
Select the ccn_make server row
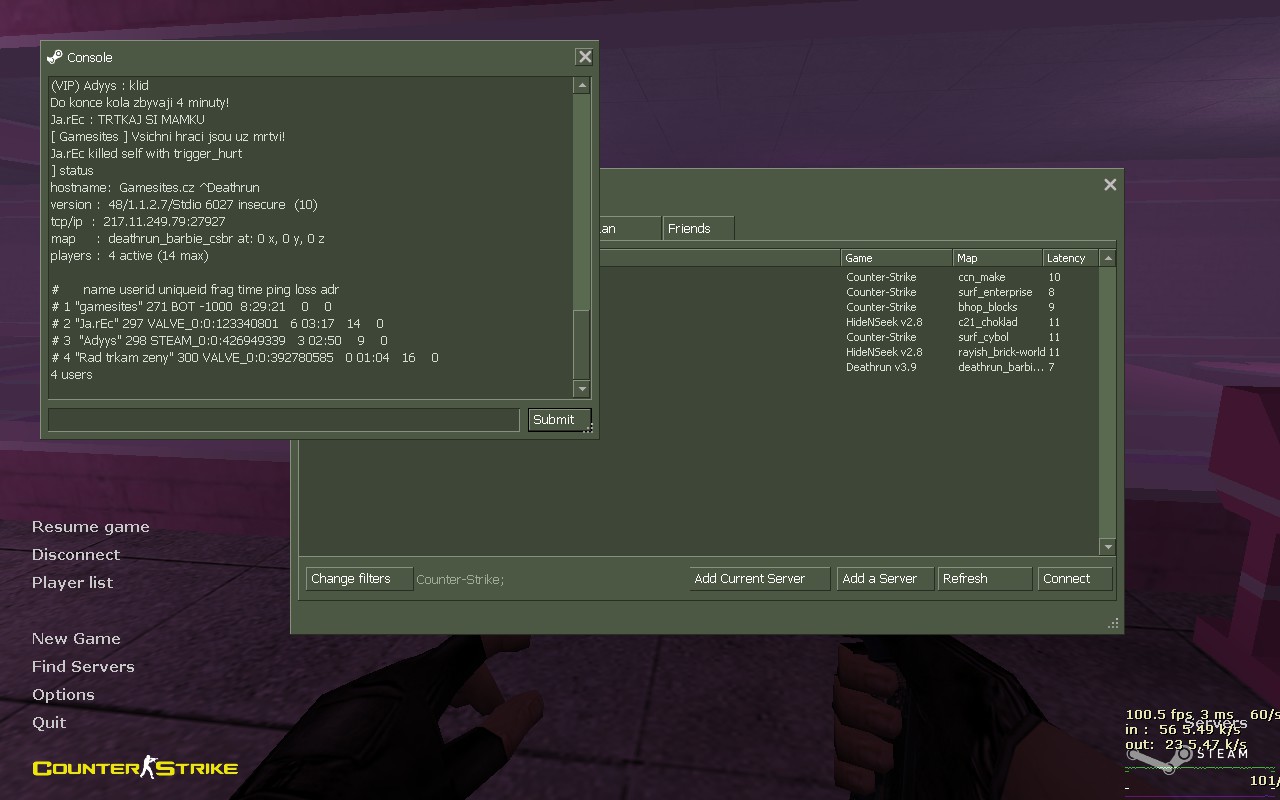click(849, 277)
